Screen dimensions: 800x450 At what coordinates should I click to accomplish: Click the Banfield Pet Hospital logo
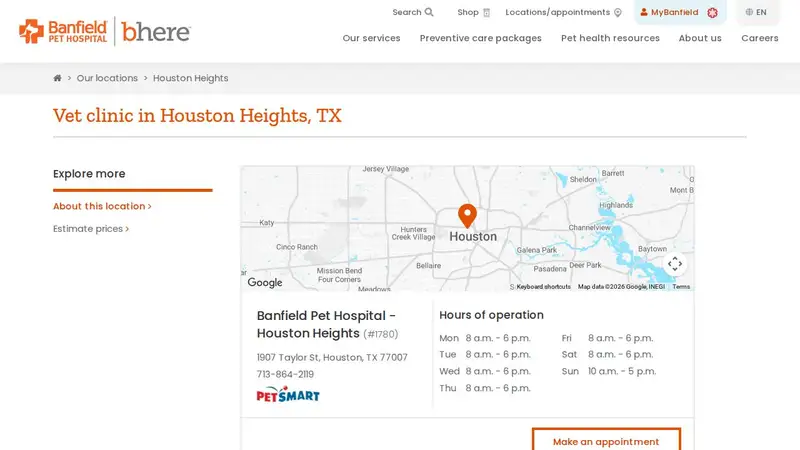point(63,32)
